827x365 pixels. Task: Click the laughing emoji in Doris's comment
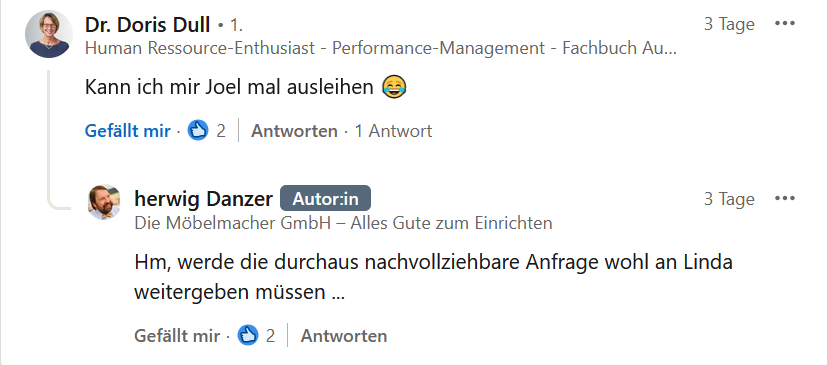[x=394, y=87]
